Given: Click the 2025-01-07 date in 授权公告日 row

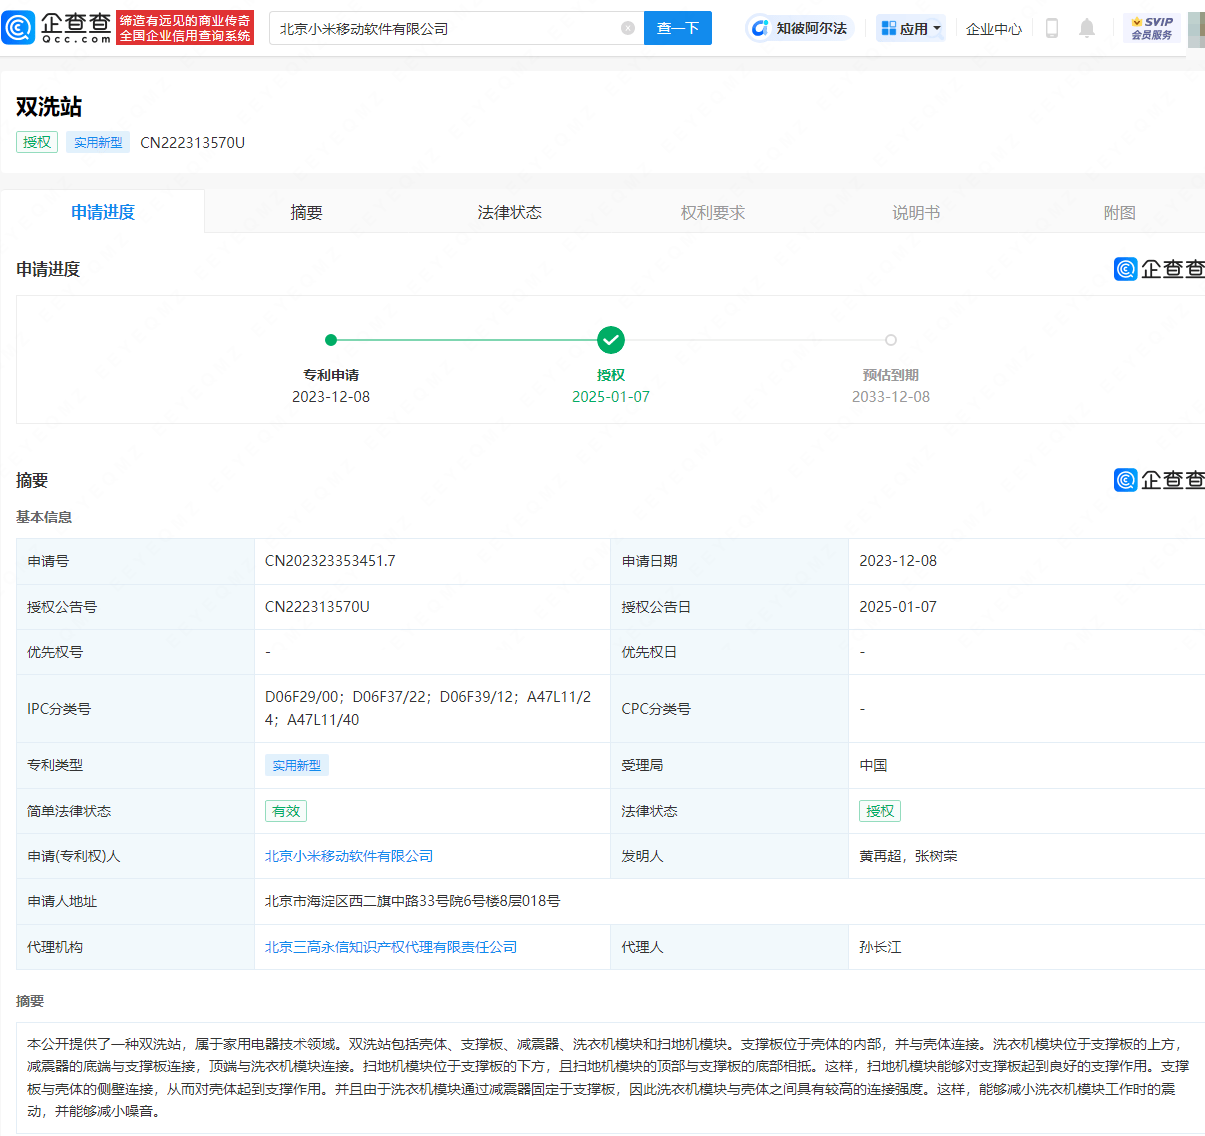Looking at the screenshot, I should click(898, 607).
